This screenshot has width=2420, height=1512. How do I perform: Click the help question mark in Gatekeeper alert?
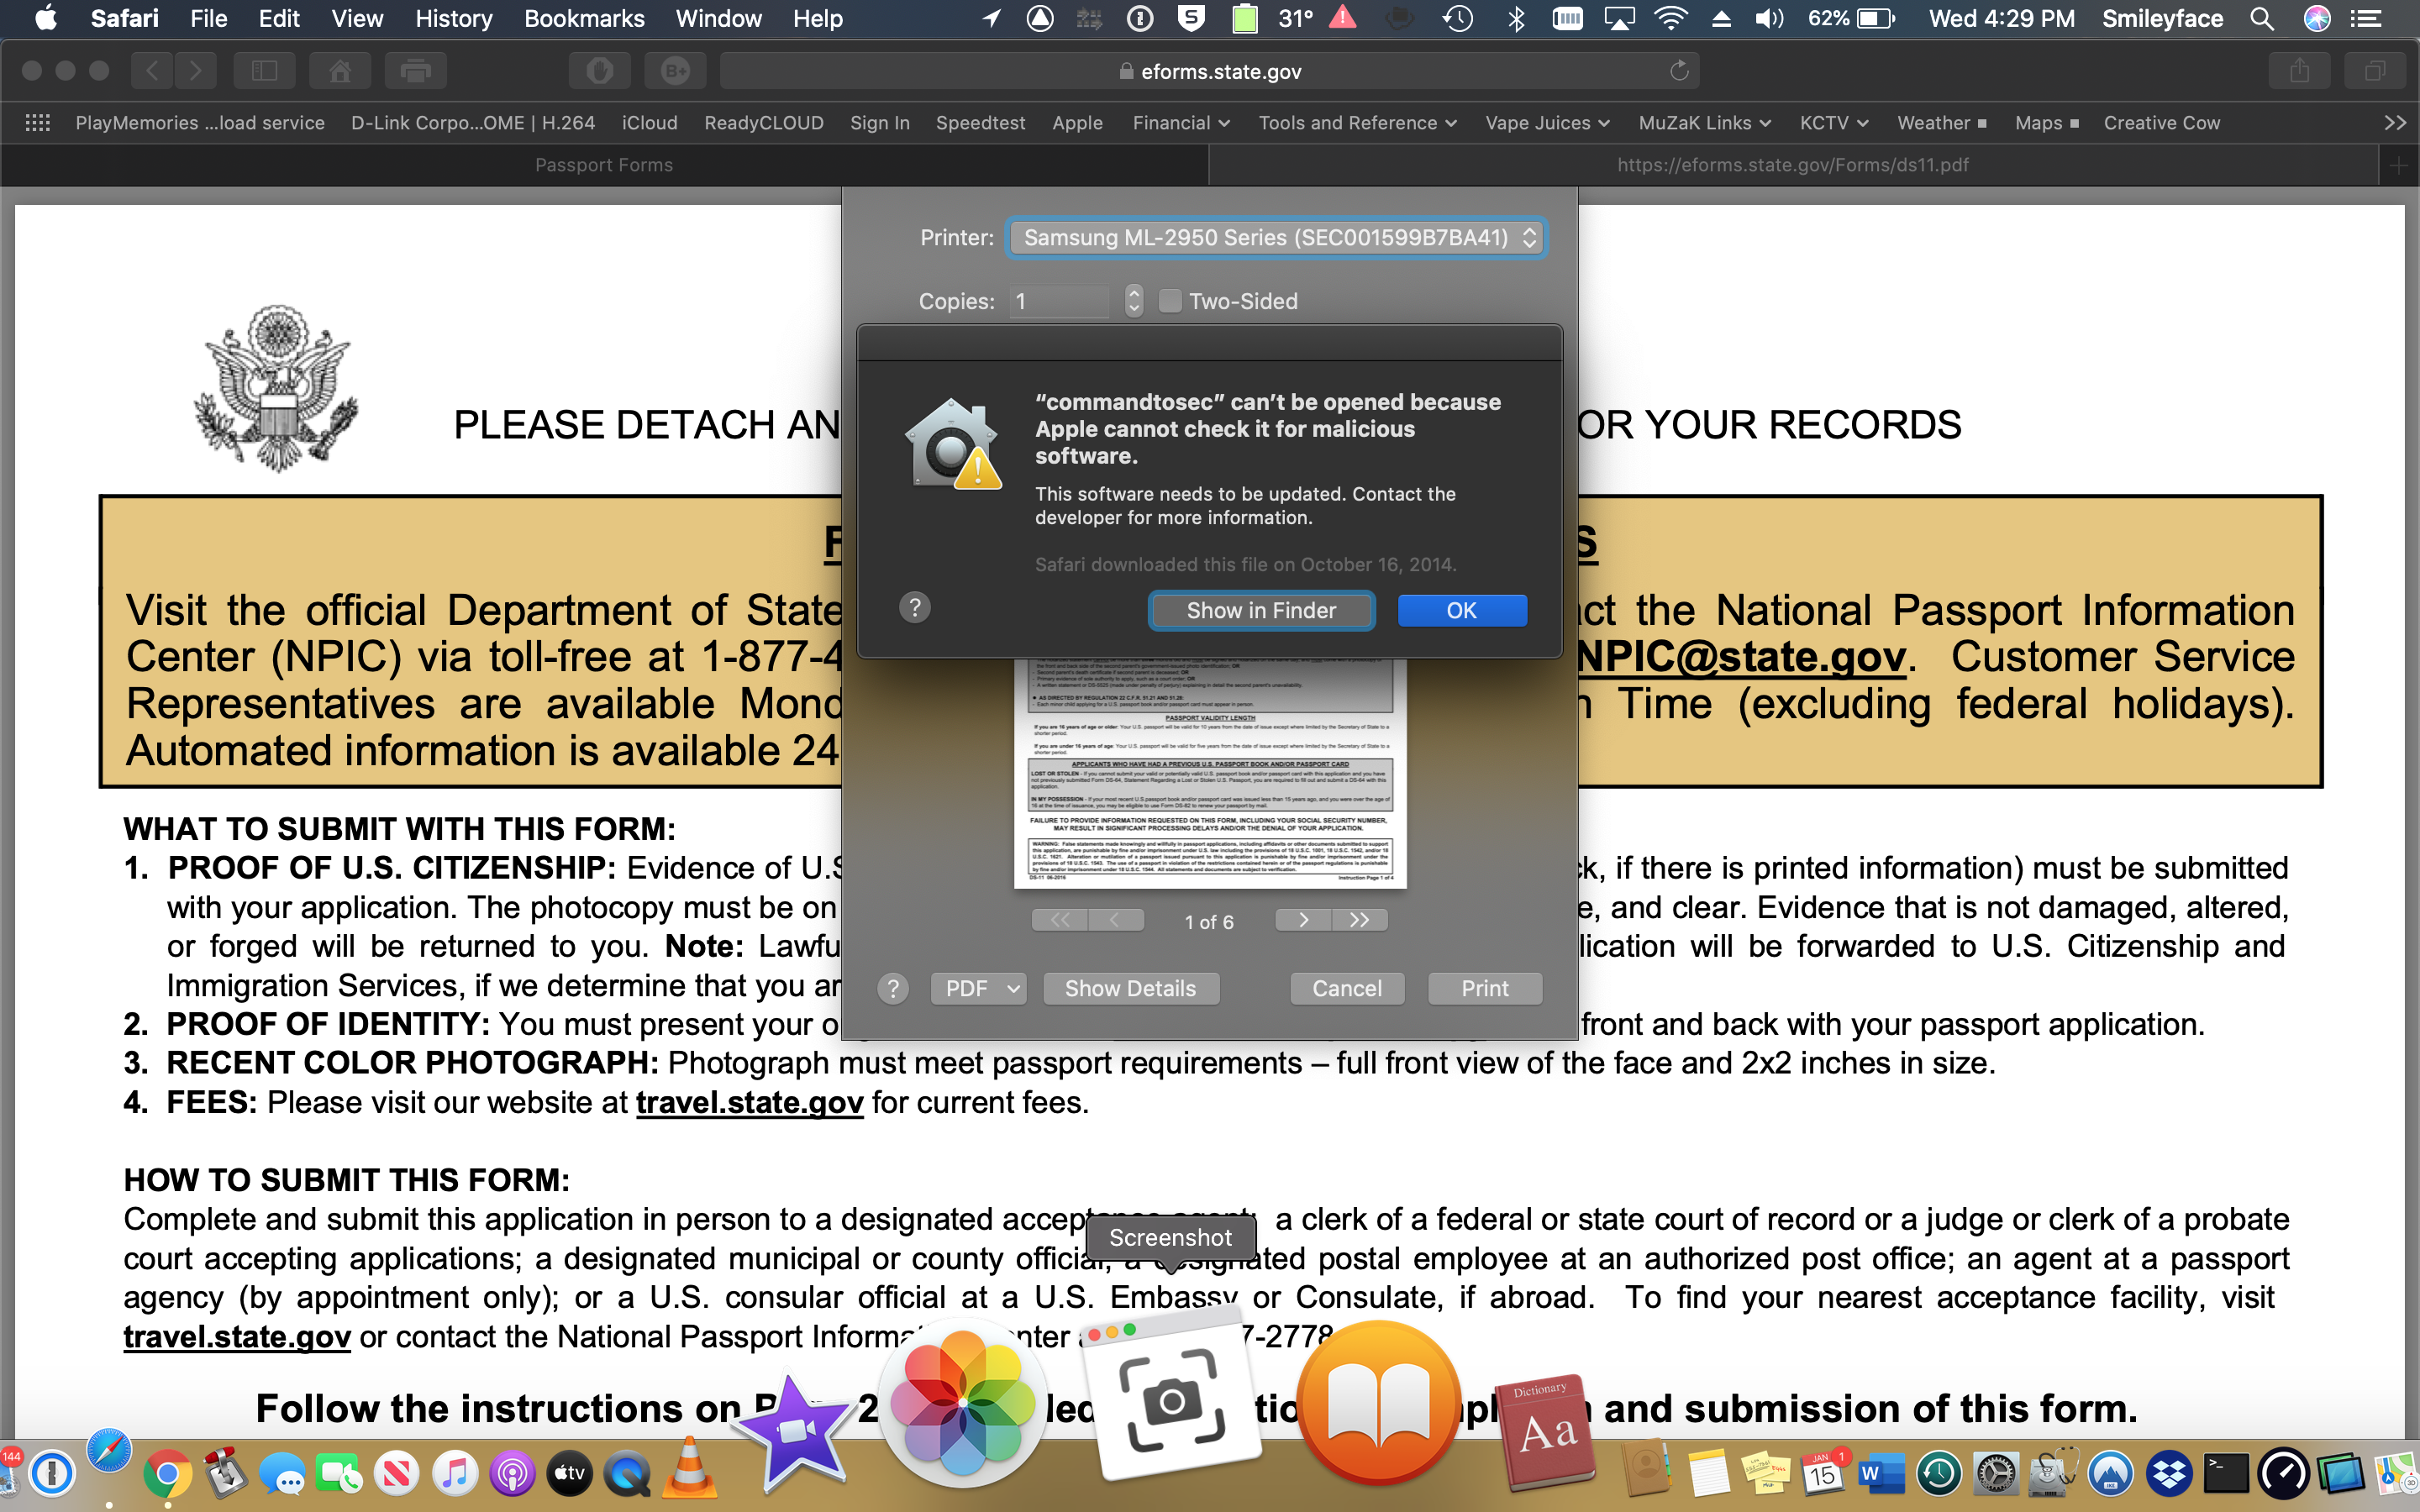(914, 607)
